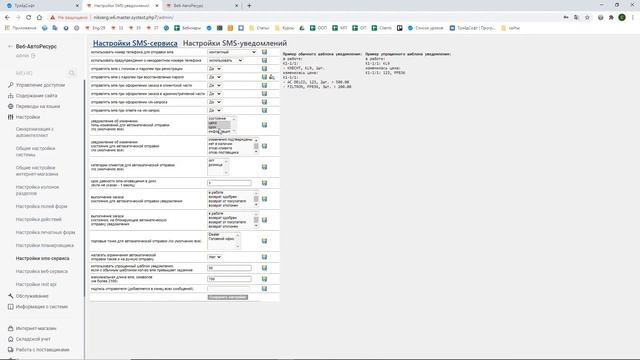640x360 pixels.
Task: Save SMS expiry days row
Action: [264, 183]
